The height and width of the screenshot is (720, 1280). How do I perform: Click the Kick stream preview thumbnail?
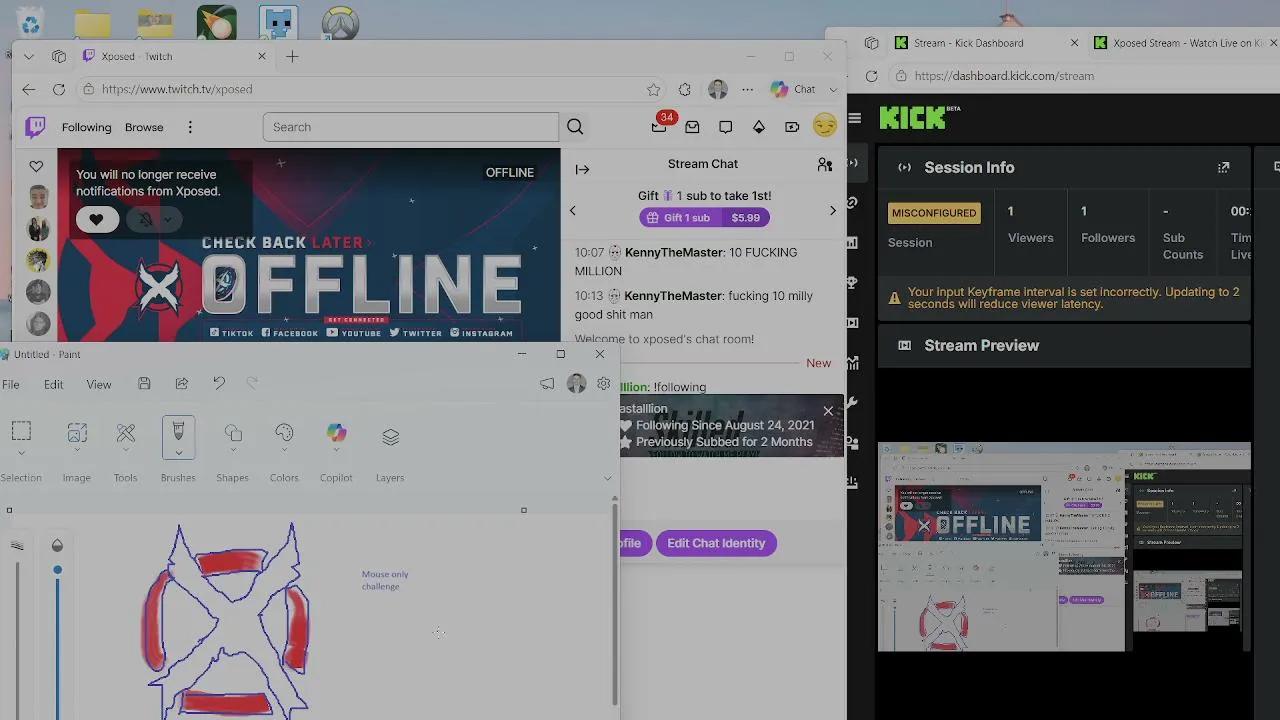1064,547
